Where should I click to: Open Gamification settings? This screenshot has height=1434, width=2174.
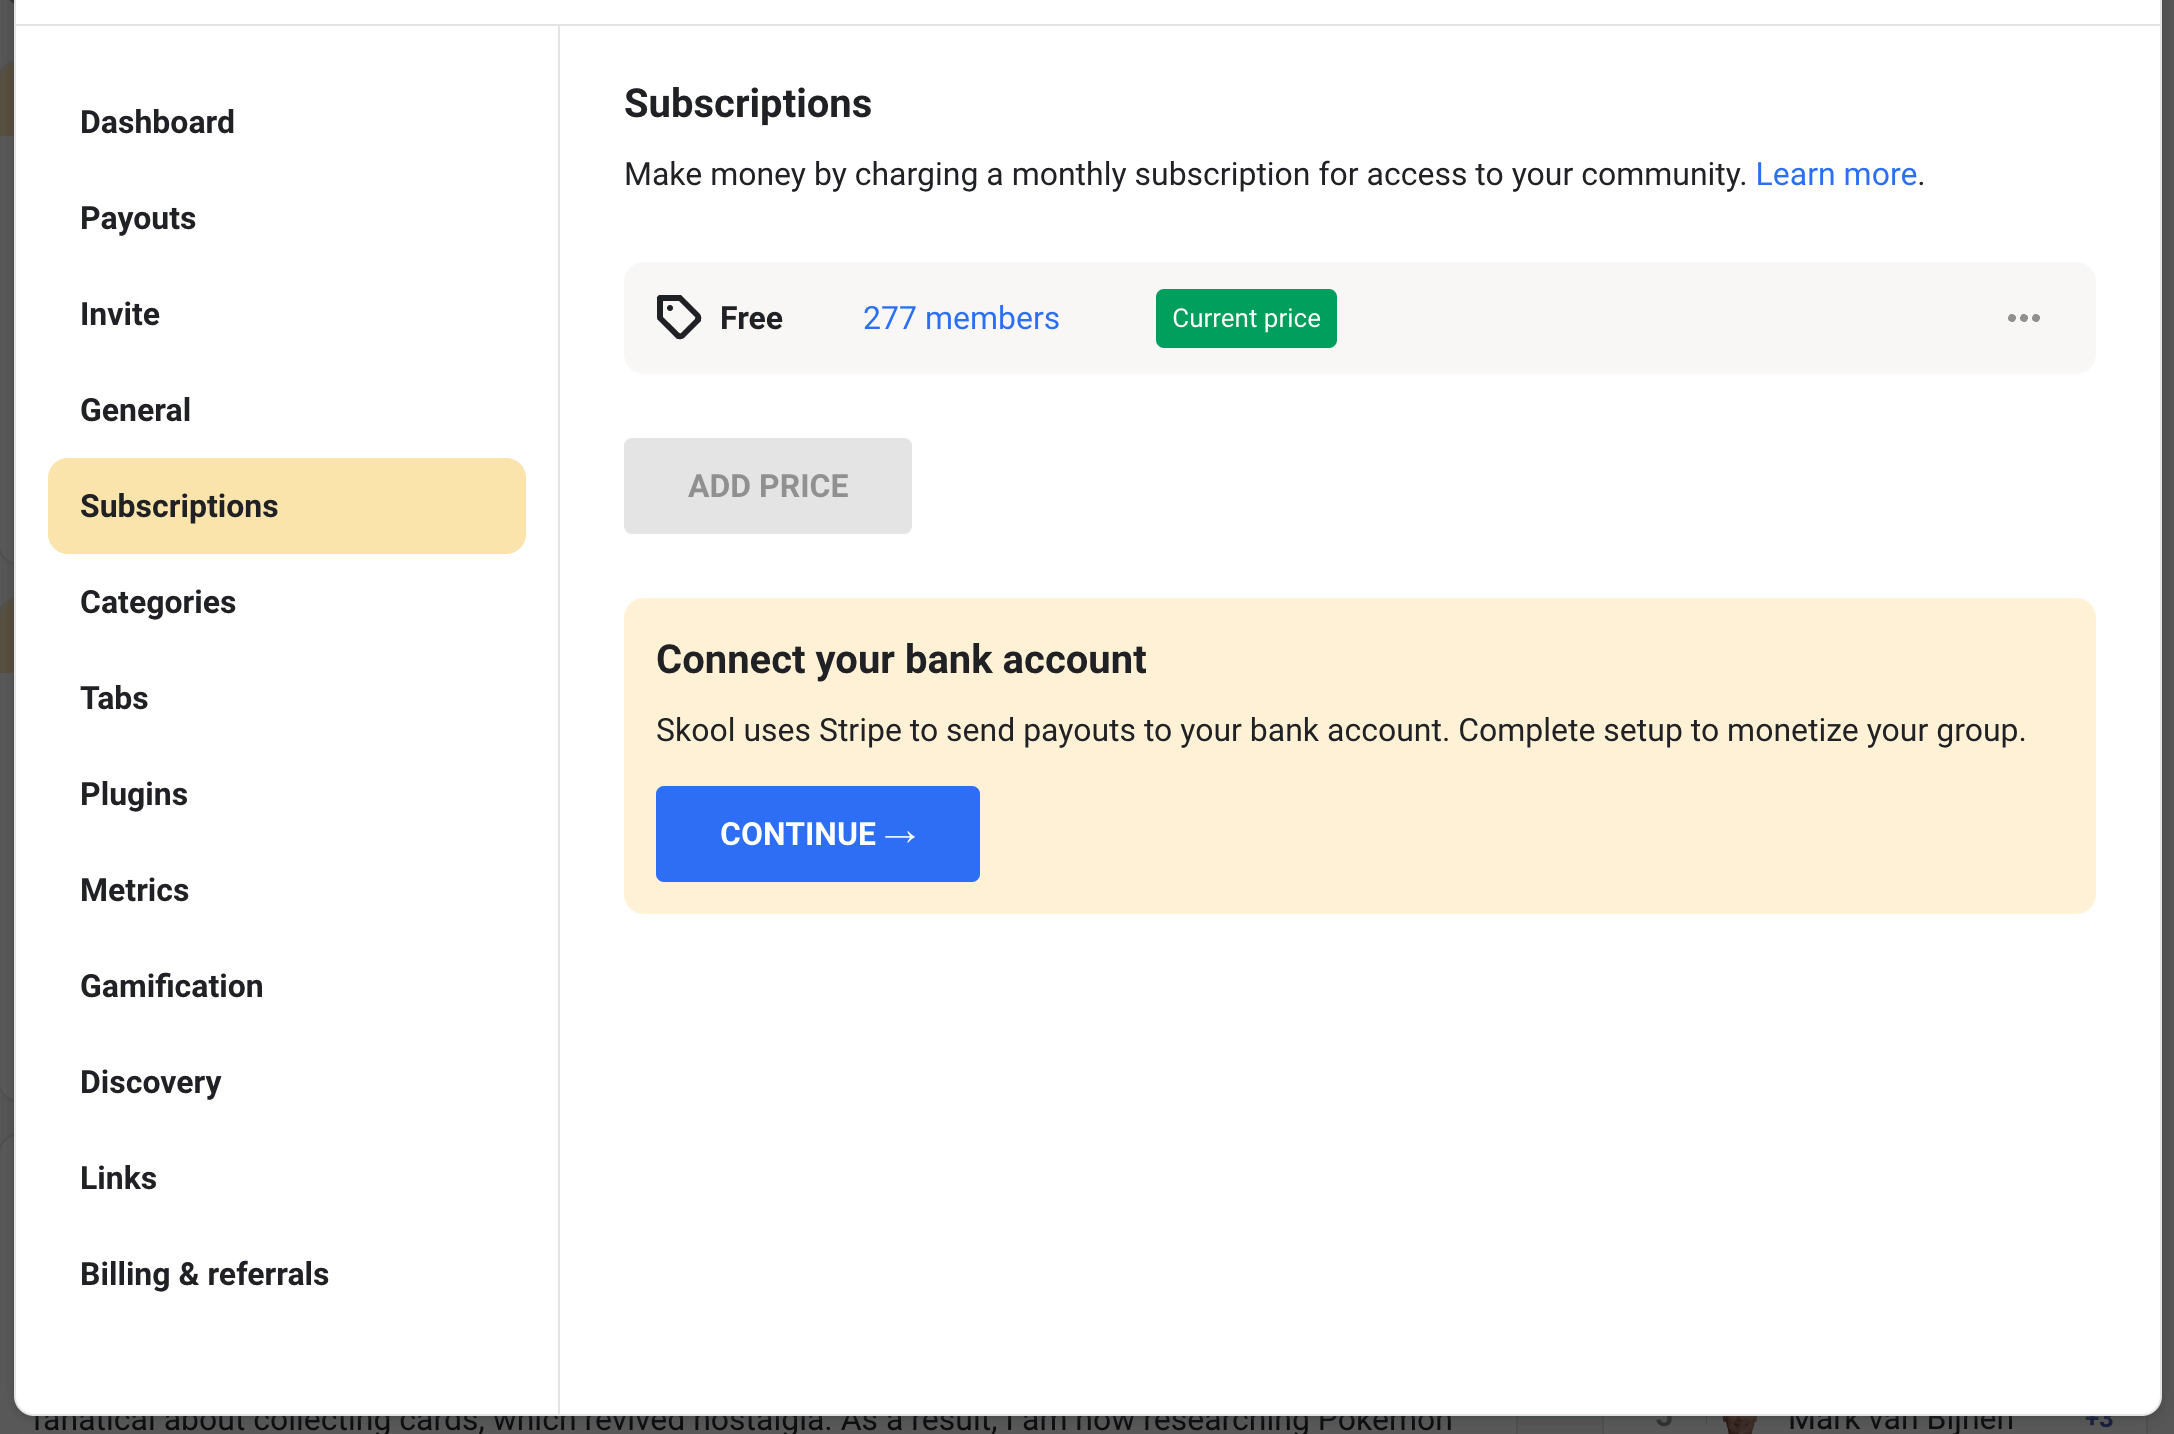coord(172,986)
